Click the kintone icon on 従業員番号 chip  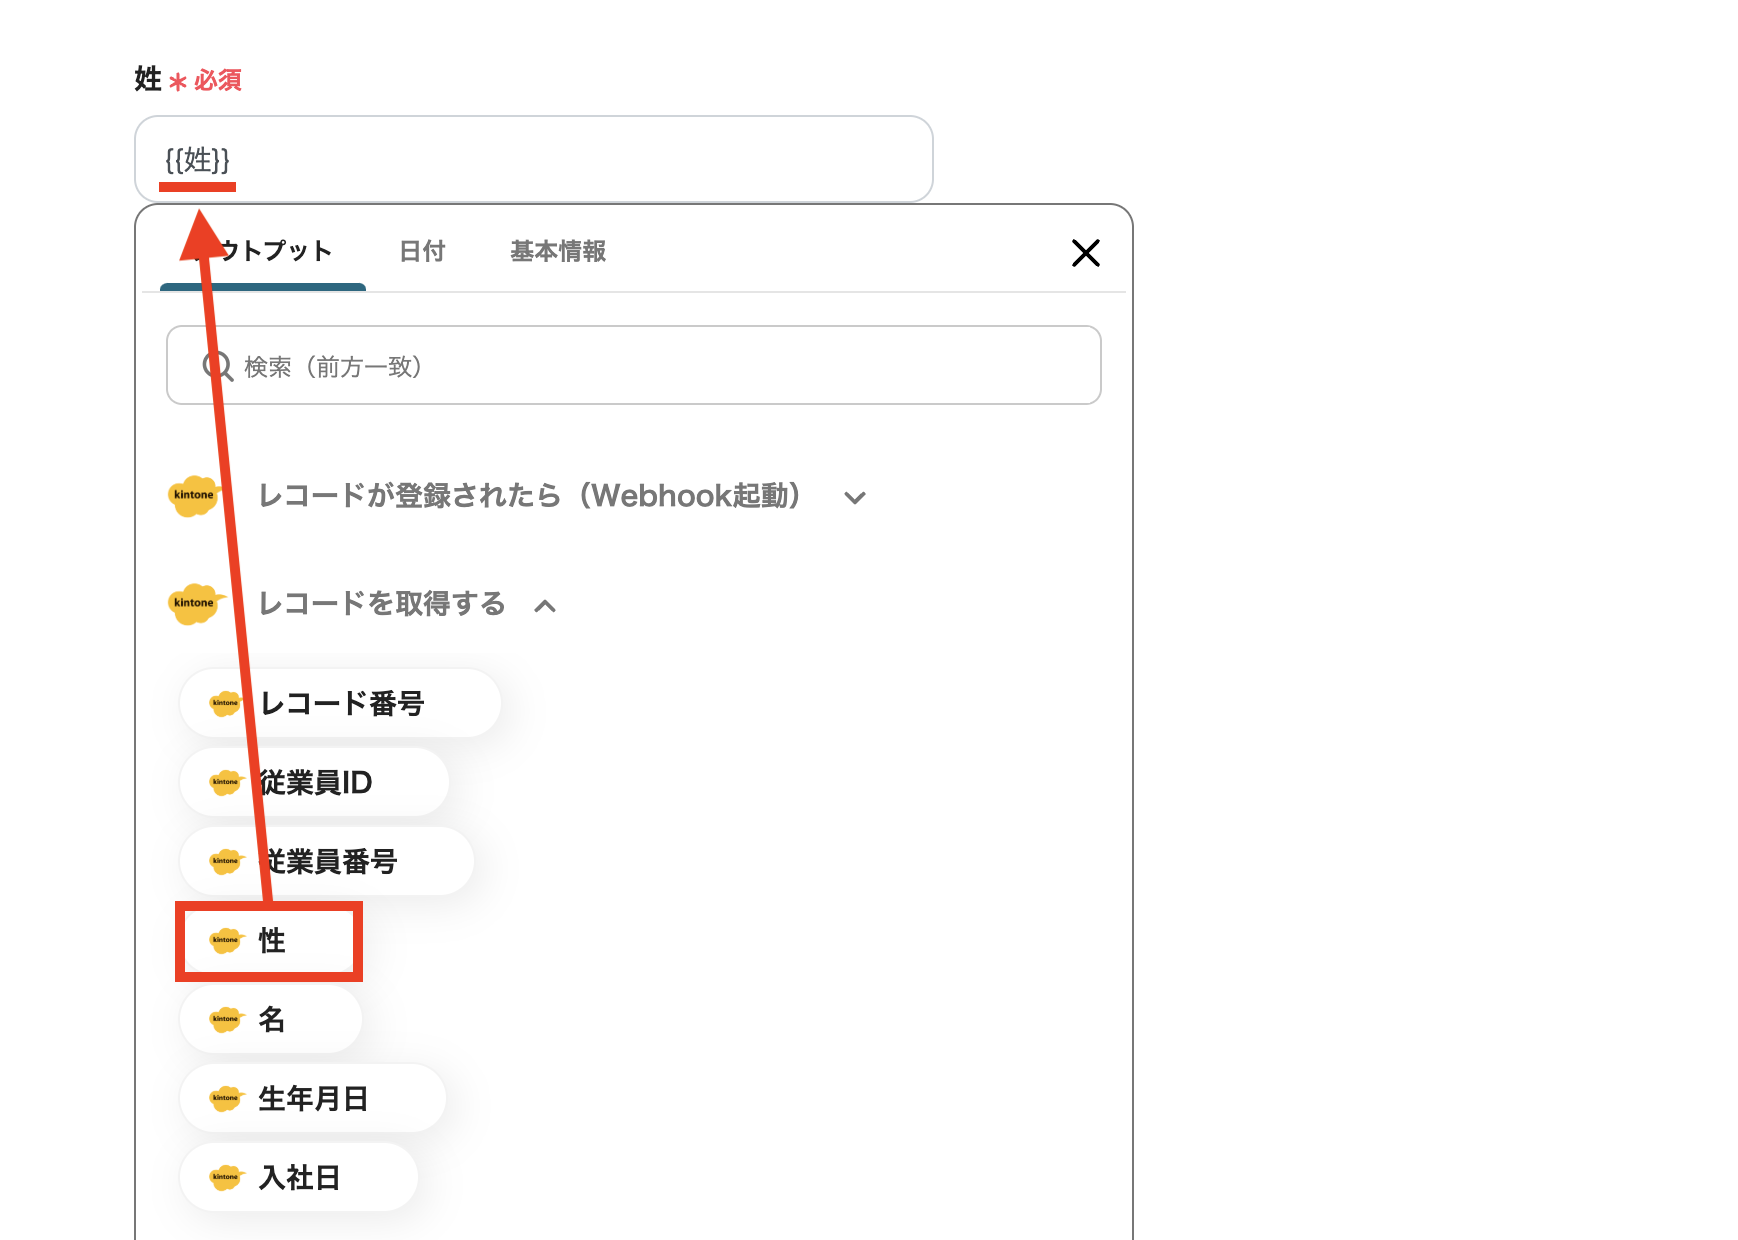click(226, 861)
